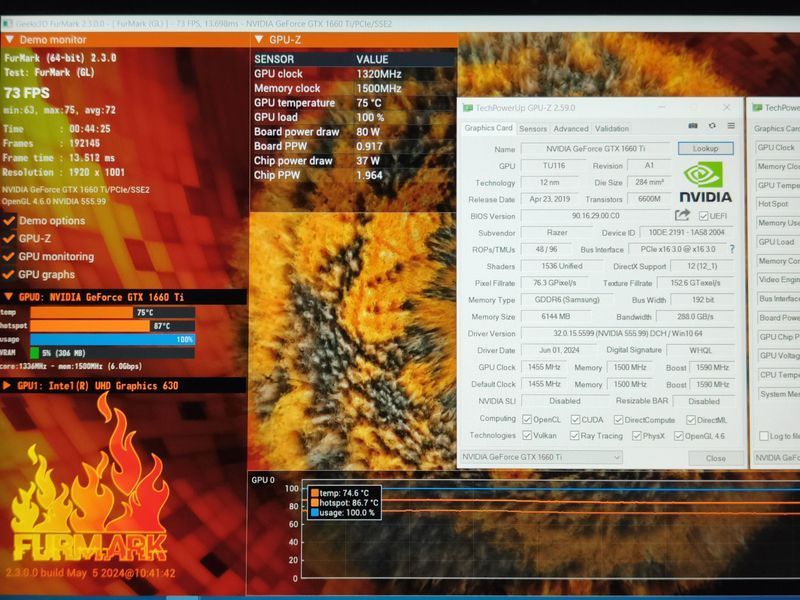Click the Close button in GPU-Z

pyautogui.click(x=715, y=458)
